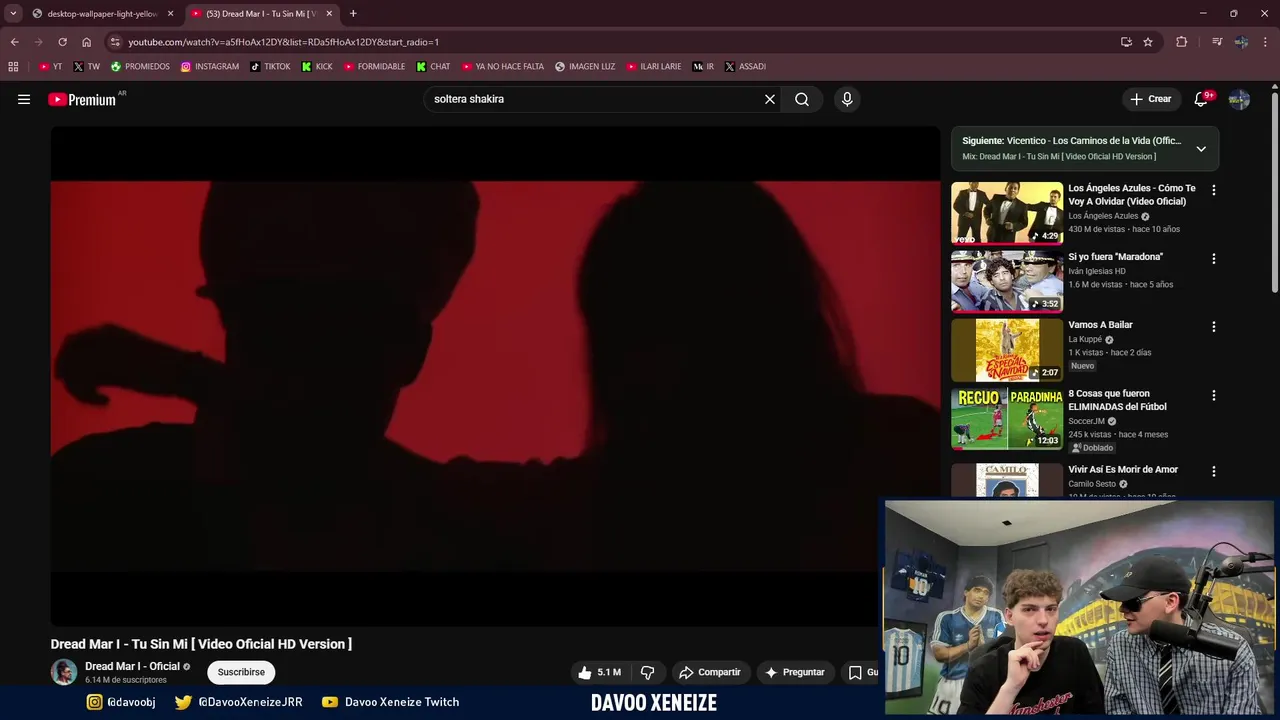Open the Vamos A Bailar thumbnail
Image resolution: width=1280 pixels, height=720 pixels.
pyautogui.click(x=1007, y=350)
